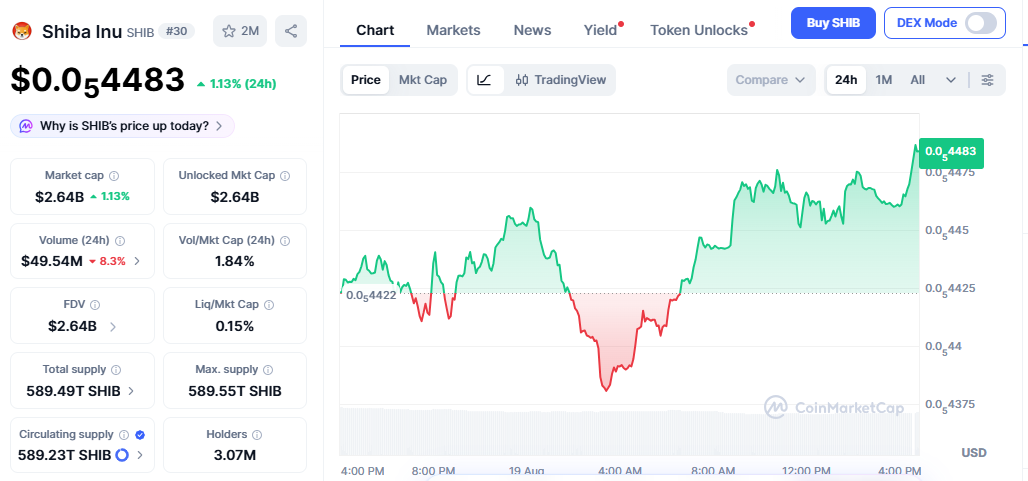Click the AI icon beside 'Why is SHIB's price up'

click(26, 126)
